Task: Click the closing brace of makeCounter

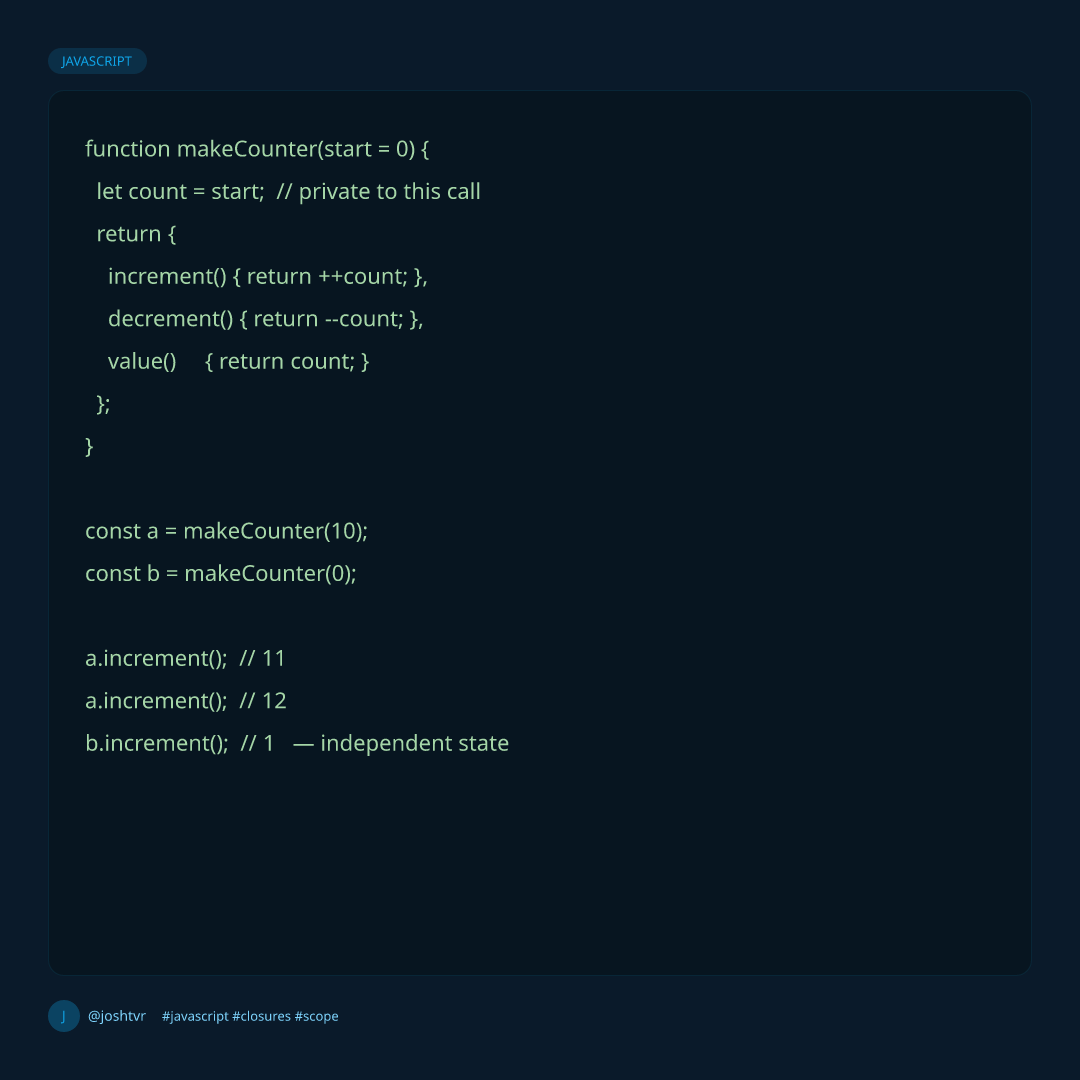Action: pos(89,446)
